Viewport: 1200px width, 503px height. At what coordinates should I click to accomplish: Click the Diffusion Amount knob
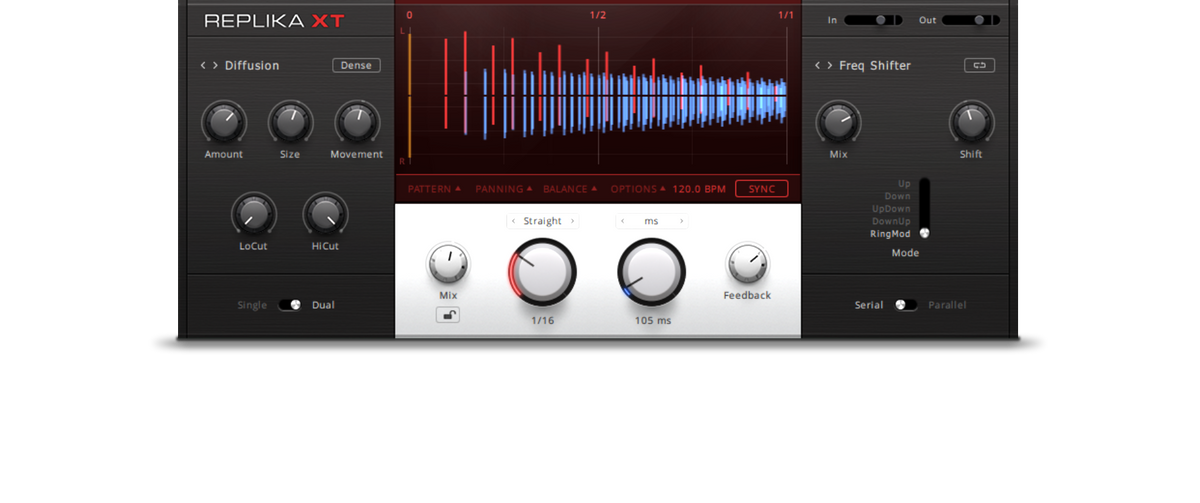(x=224, y=123)
